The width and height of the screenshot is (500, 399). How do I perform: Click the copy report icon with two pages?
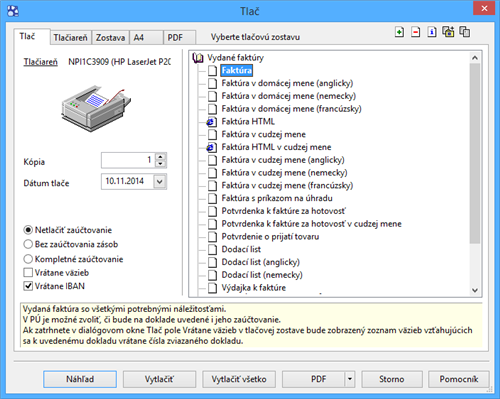465,32
